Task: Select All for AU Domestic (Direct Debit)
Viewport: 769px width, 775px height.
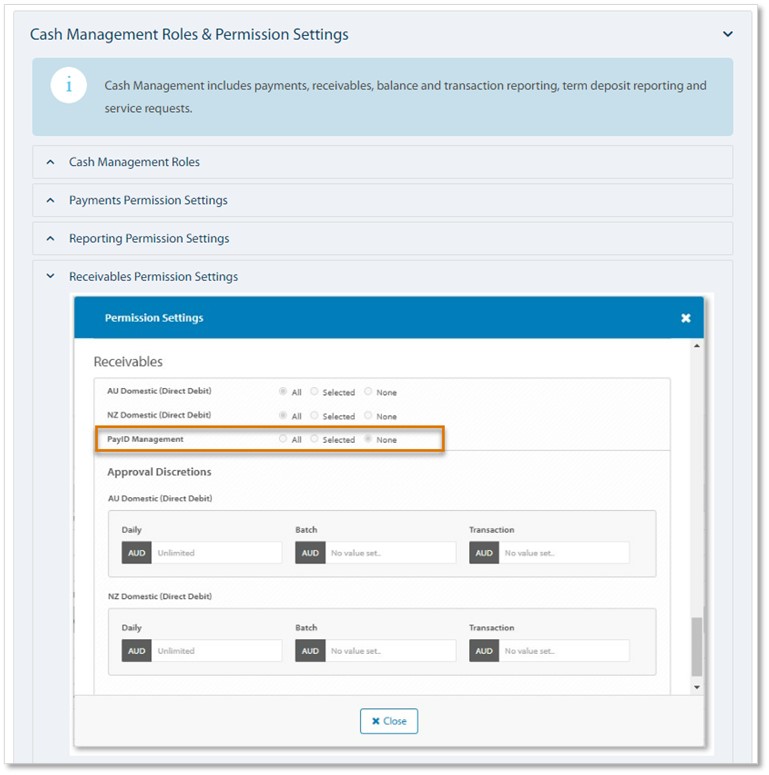Action: pos(283,392)
